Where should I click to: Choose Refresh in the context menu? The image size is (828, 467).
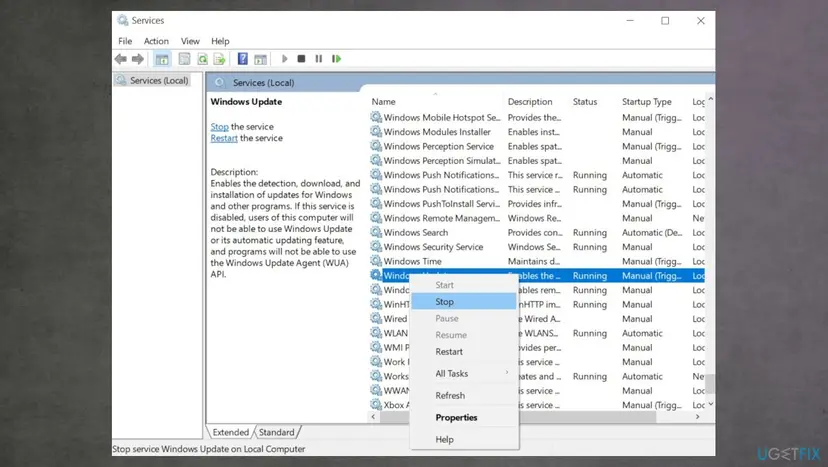click(x=464, y=395)
